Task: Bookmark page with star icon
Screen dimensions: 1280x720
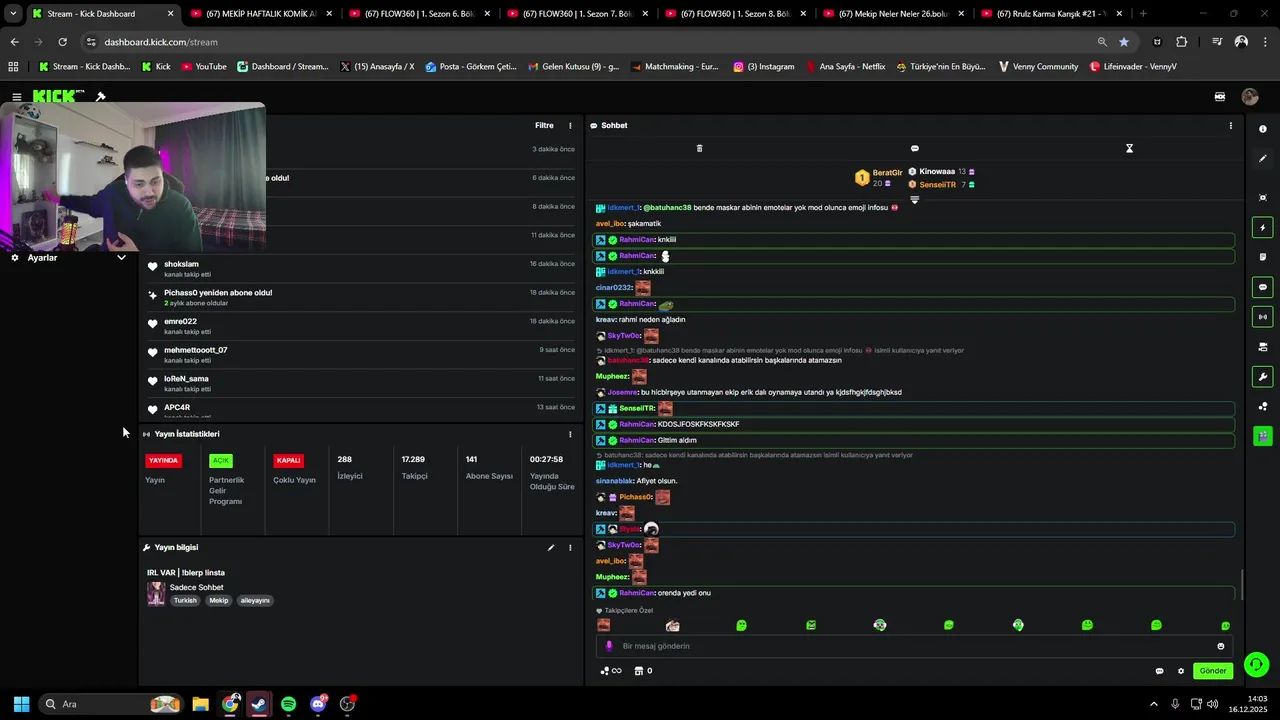Action: click(x=1124, y=42)
